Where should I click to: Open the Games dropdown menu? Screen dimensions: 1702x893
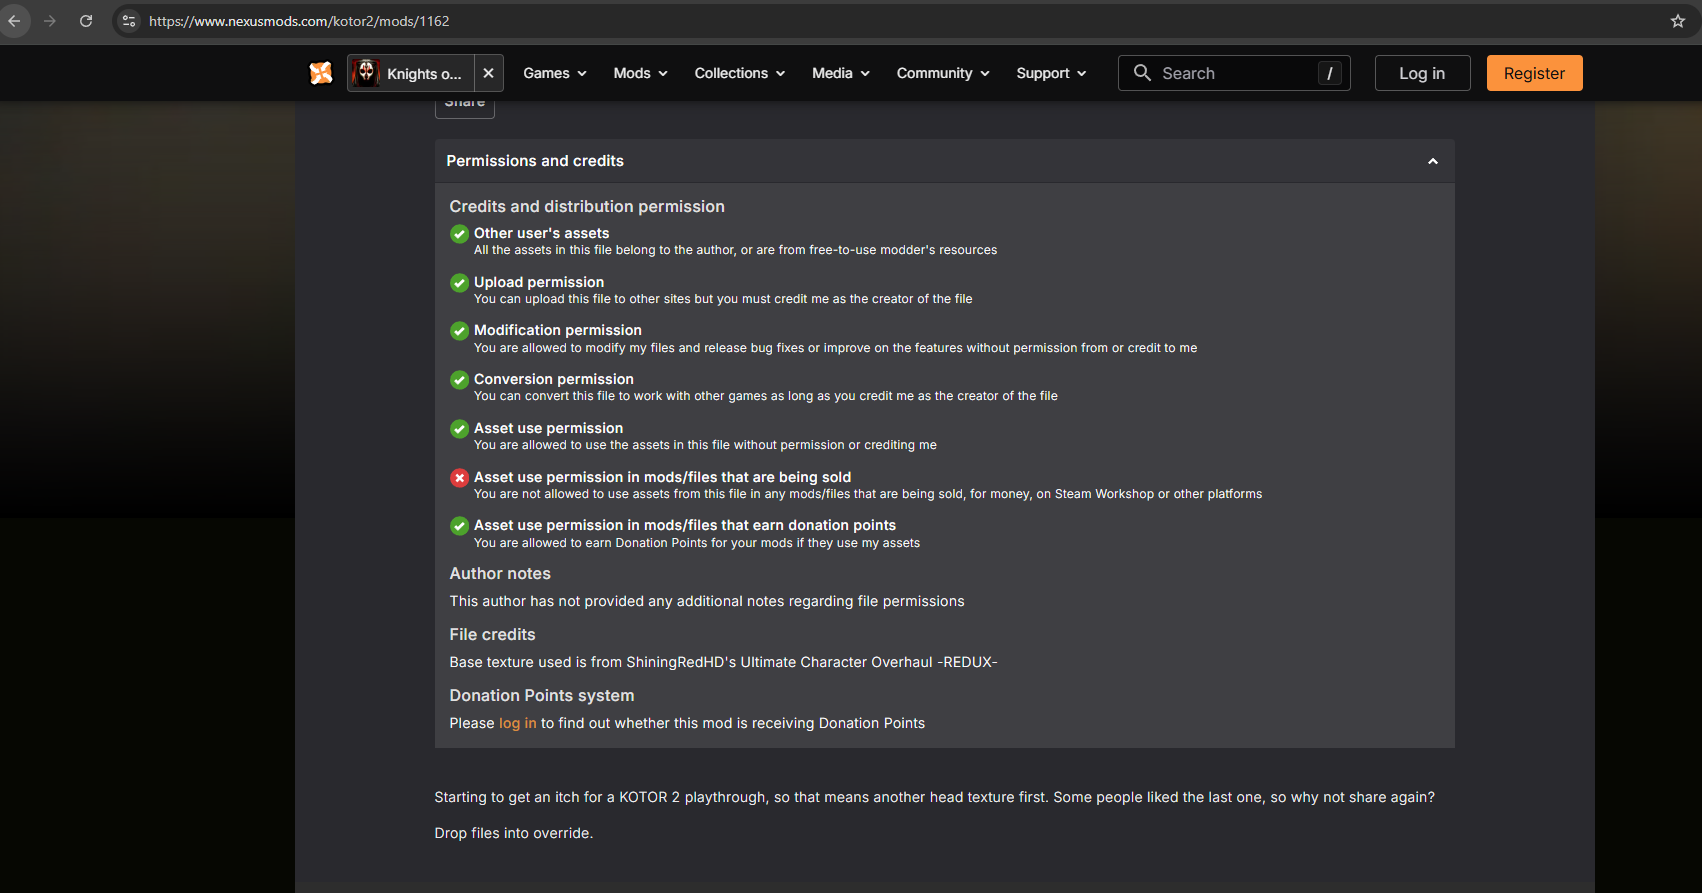(554, 73)
